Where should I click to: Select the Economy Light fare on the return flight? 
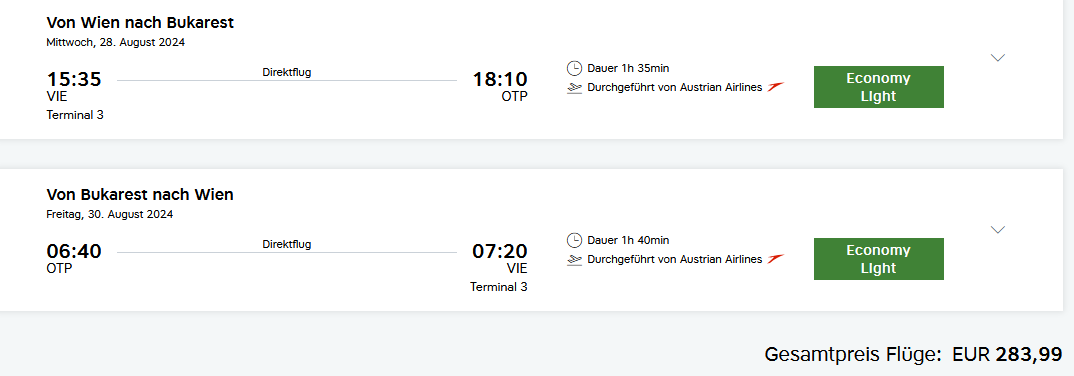[879, 259]
